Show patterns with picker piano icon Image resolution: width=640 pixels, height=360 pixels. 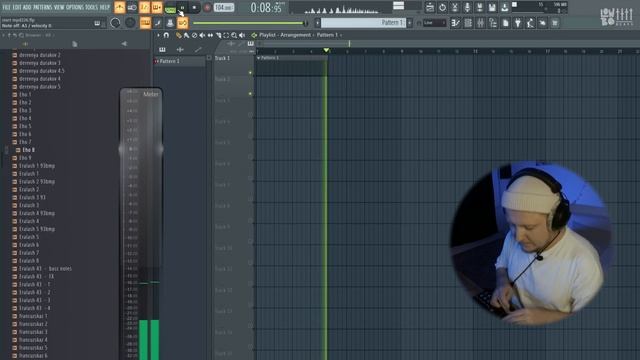pos(162,49)
